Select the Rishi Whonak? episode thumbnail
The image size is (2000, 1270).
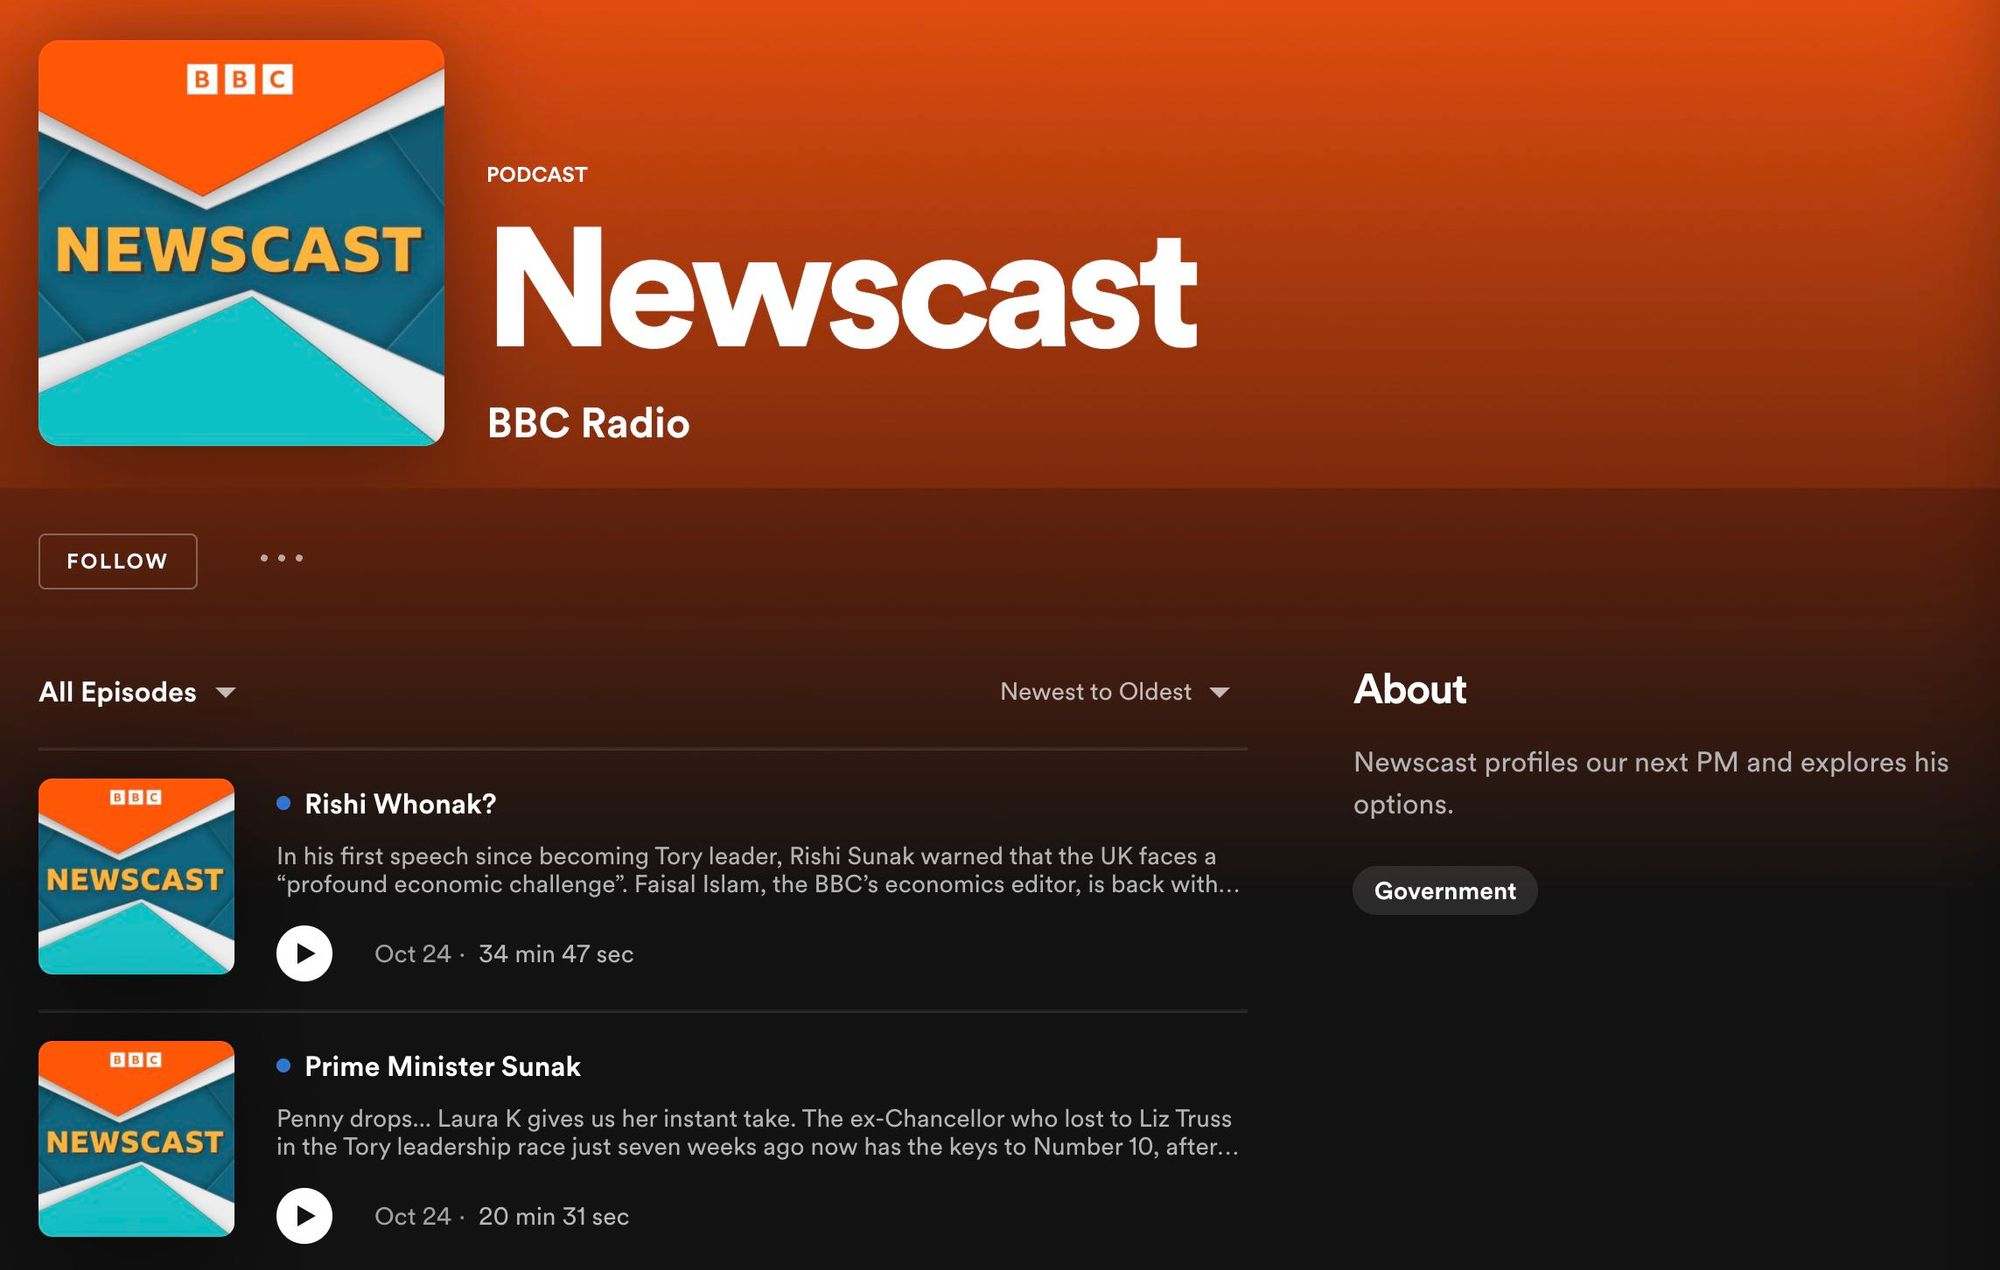click(x=138, y=875)
